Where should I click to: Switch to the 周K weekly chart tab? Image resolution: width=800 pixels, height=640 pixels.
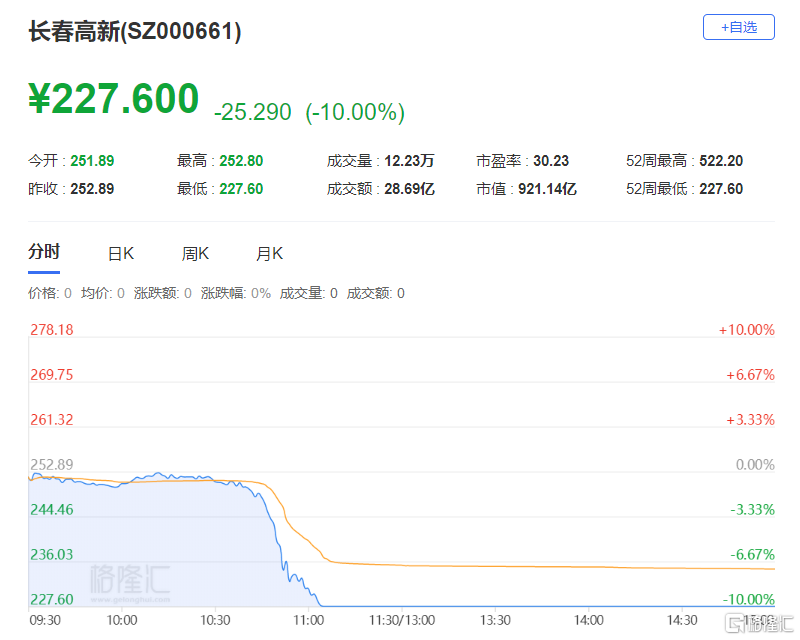click(x=195, y=254)
